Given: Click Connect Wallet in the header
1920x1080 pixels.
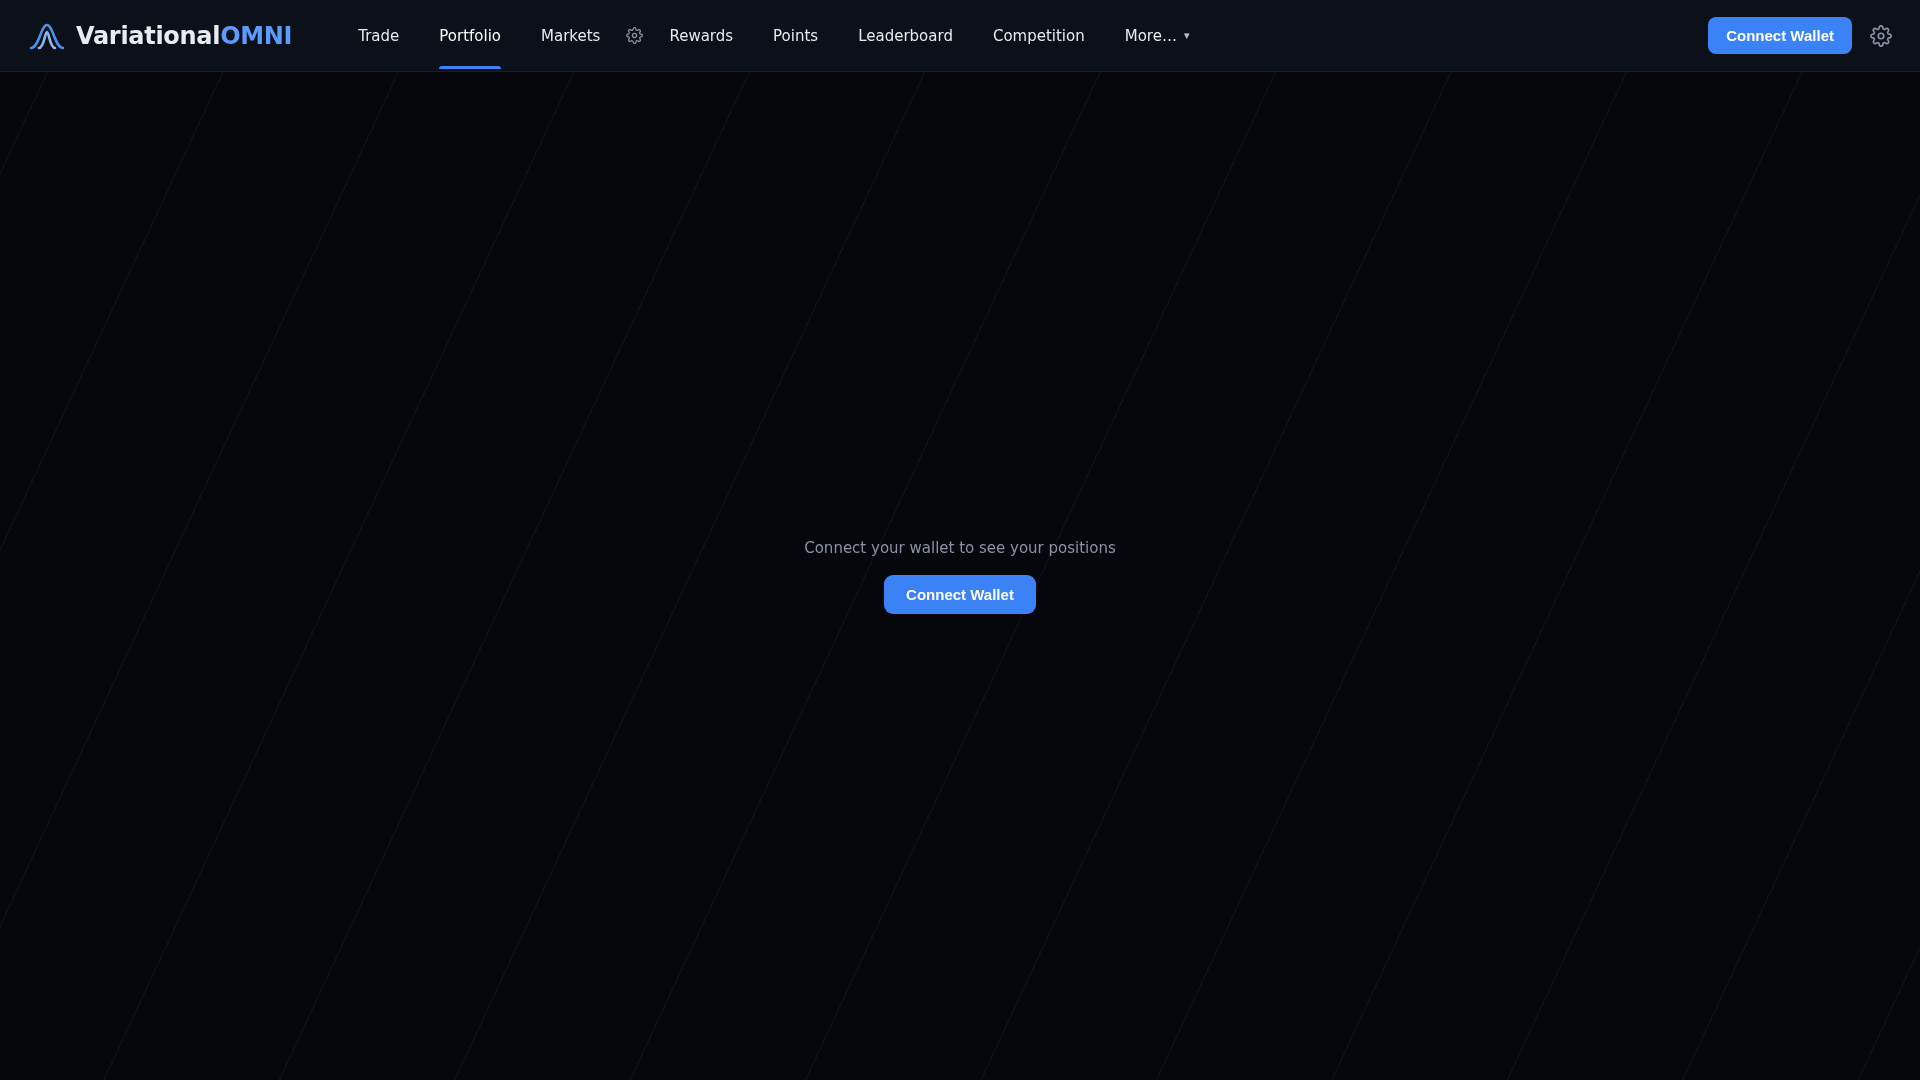Looking at the screenshot, I should tap(1779, 36).
